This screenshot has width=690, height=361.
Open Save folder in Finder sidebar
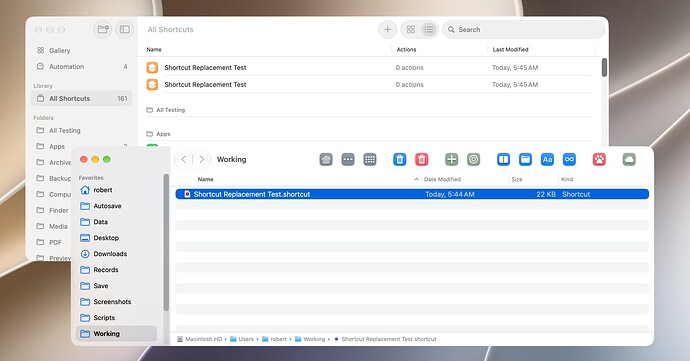pos(116,286)
